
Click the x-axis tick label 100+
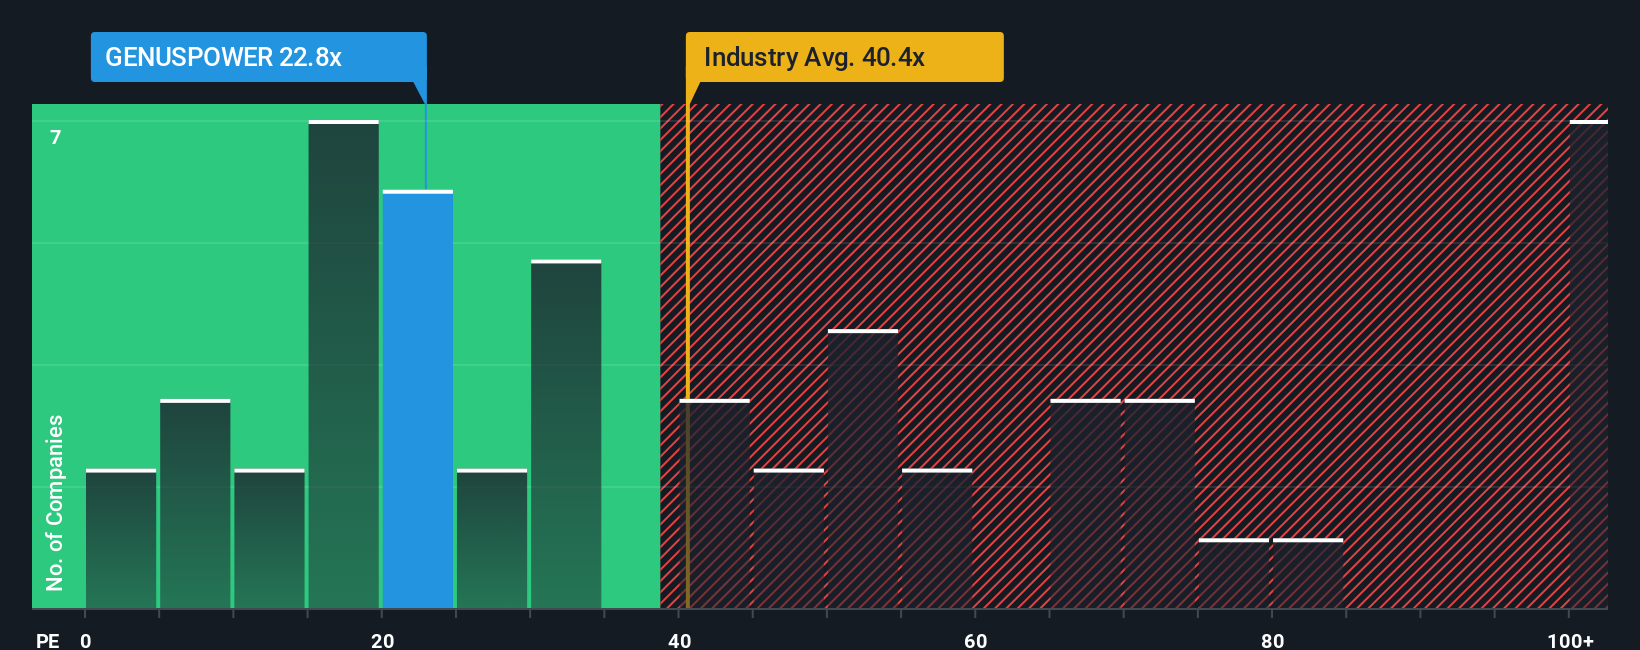[x=1571, y=641]
